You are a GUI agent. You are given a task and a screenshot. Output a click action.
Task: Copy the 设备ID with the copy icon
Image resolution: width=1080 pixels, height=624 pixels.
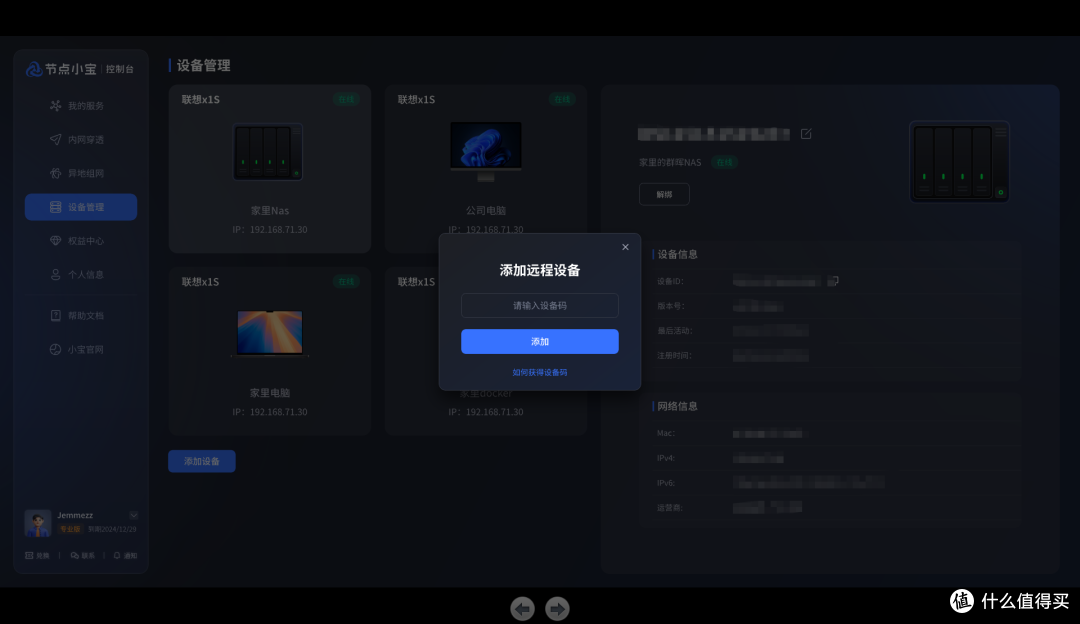[x=833, y=281]
